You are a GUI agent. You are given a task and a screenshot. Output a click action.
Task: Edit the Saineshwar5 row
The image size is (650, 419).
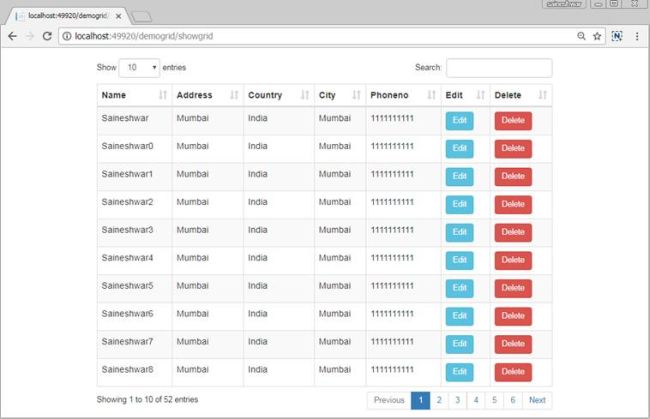pyautogui.click(x=459, y=288)
